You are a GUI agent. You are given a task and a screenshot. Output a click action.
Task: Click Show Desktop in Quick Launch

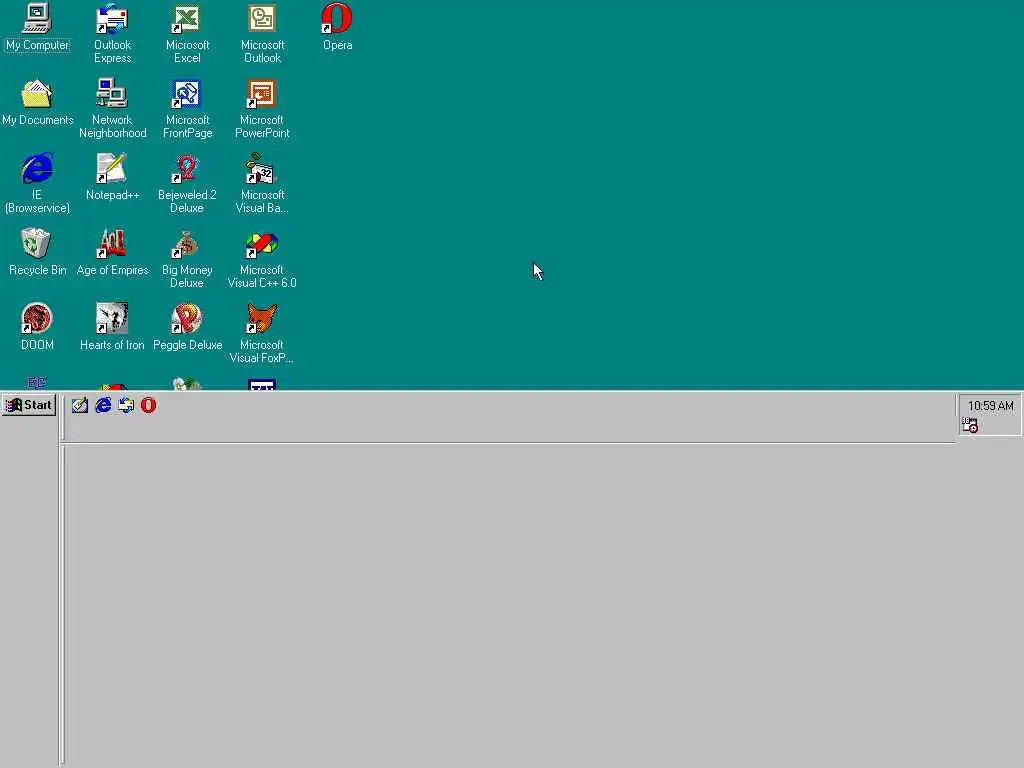pyautogui.click(x=80, y=406)
